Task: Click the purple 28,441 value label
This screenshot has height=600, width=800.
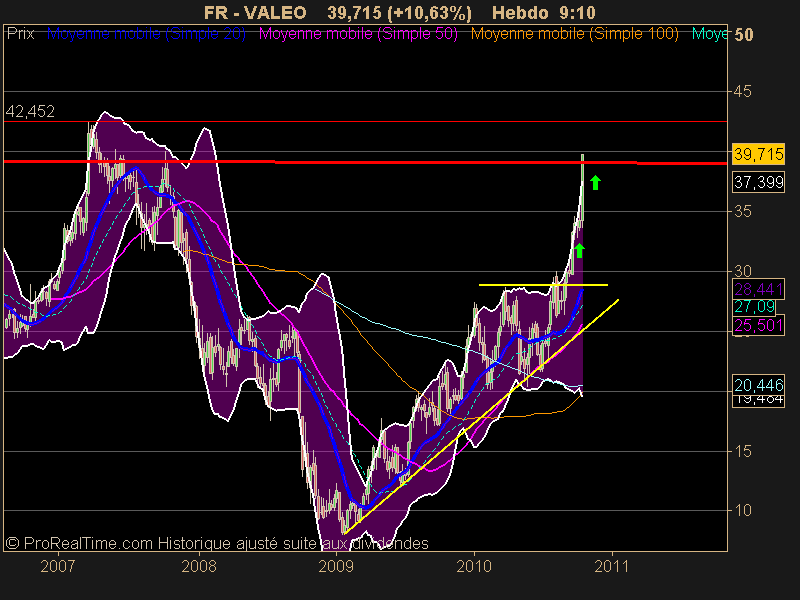Action: coord(758,289)
